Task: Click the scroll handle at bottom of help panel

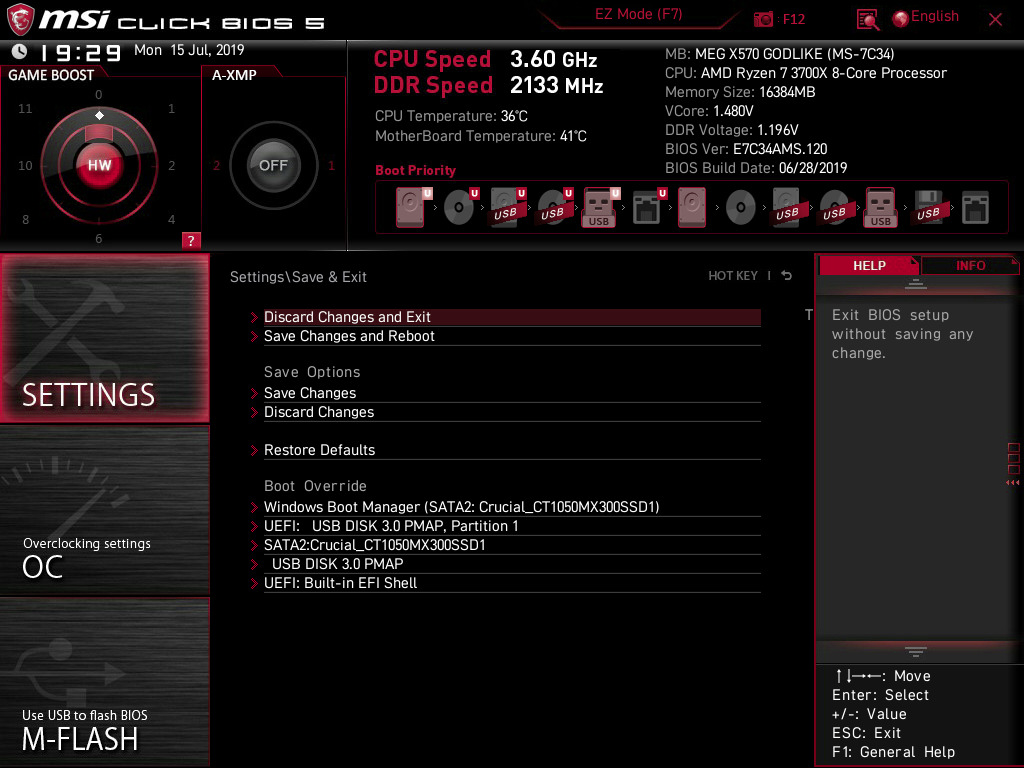Action: (916, 651)
